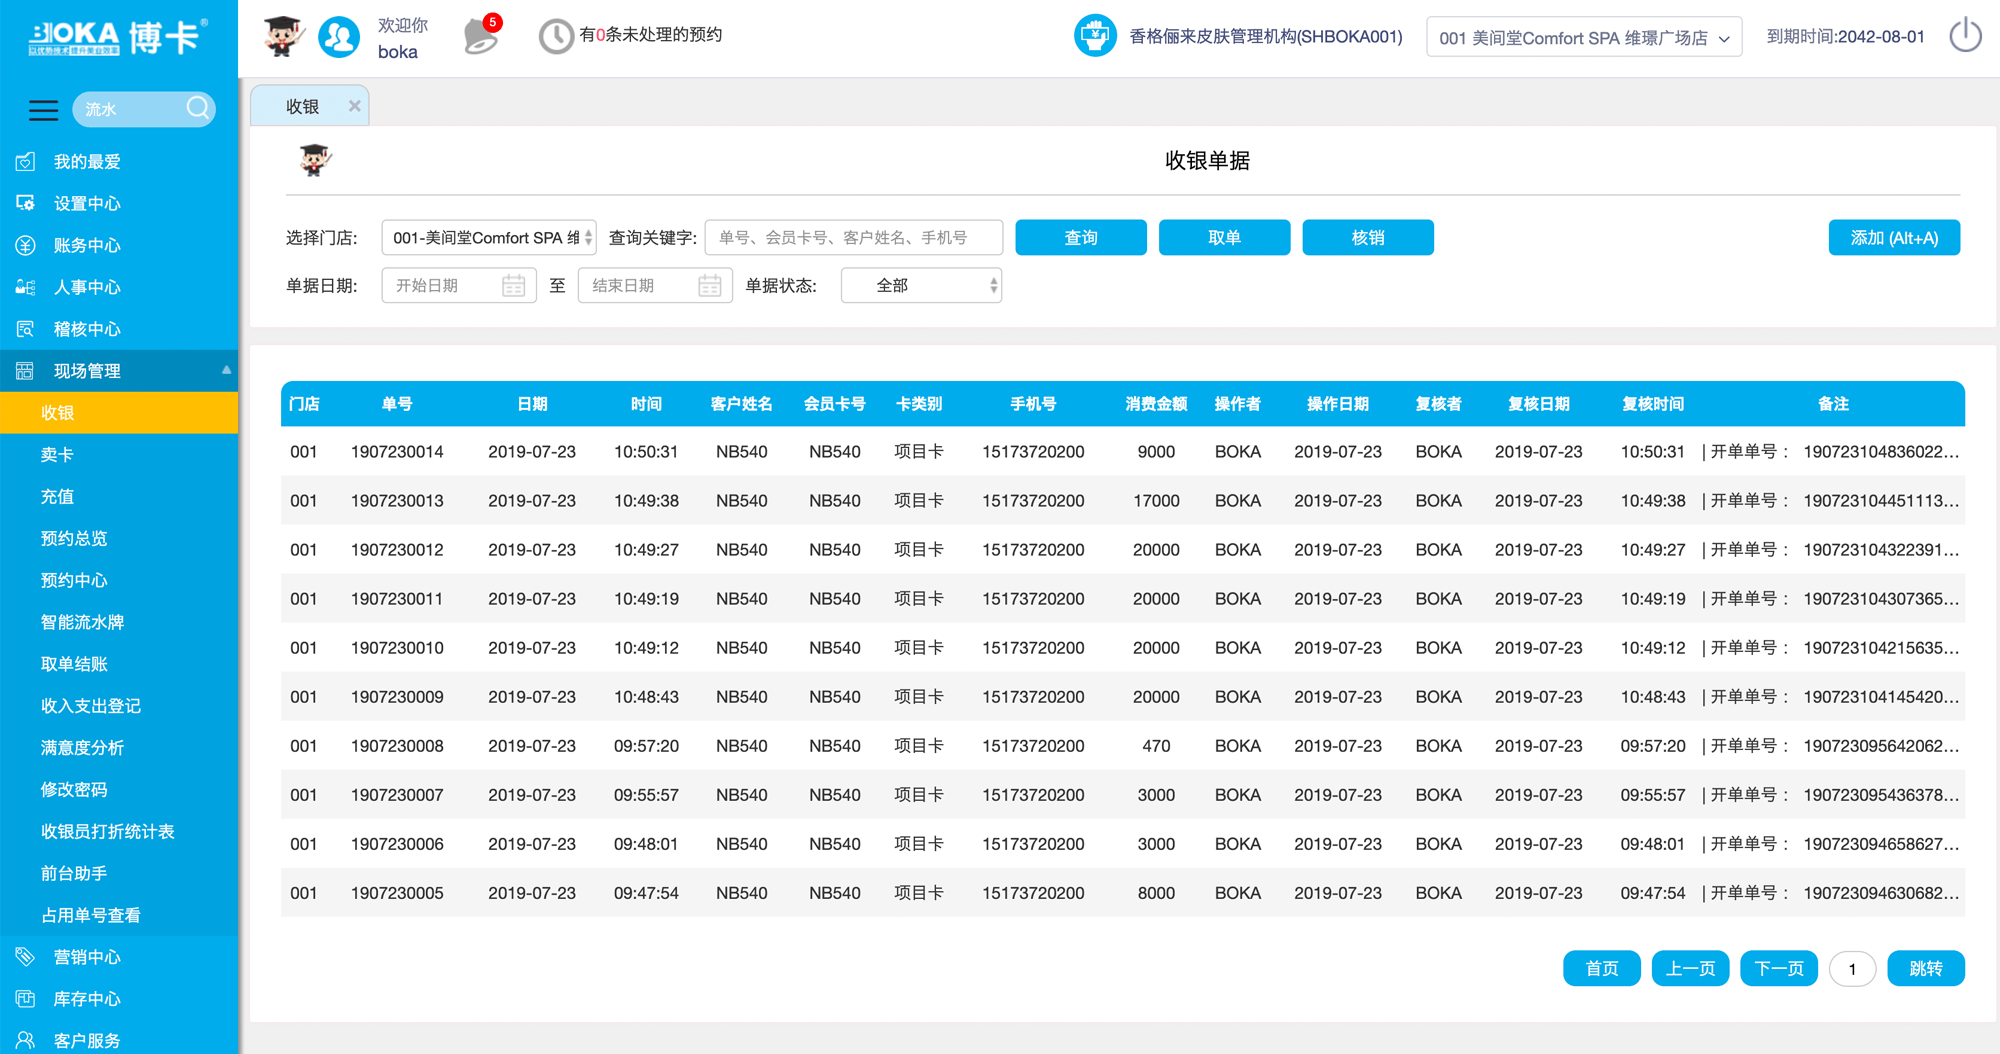2000x1054 pixels.
Task: Open 卖卡 in the sidebar menu
Action: tap(57, 455)
